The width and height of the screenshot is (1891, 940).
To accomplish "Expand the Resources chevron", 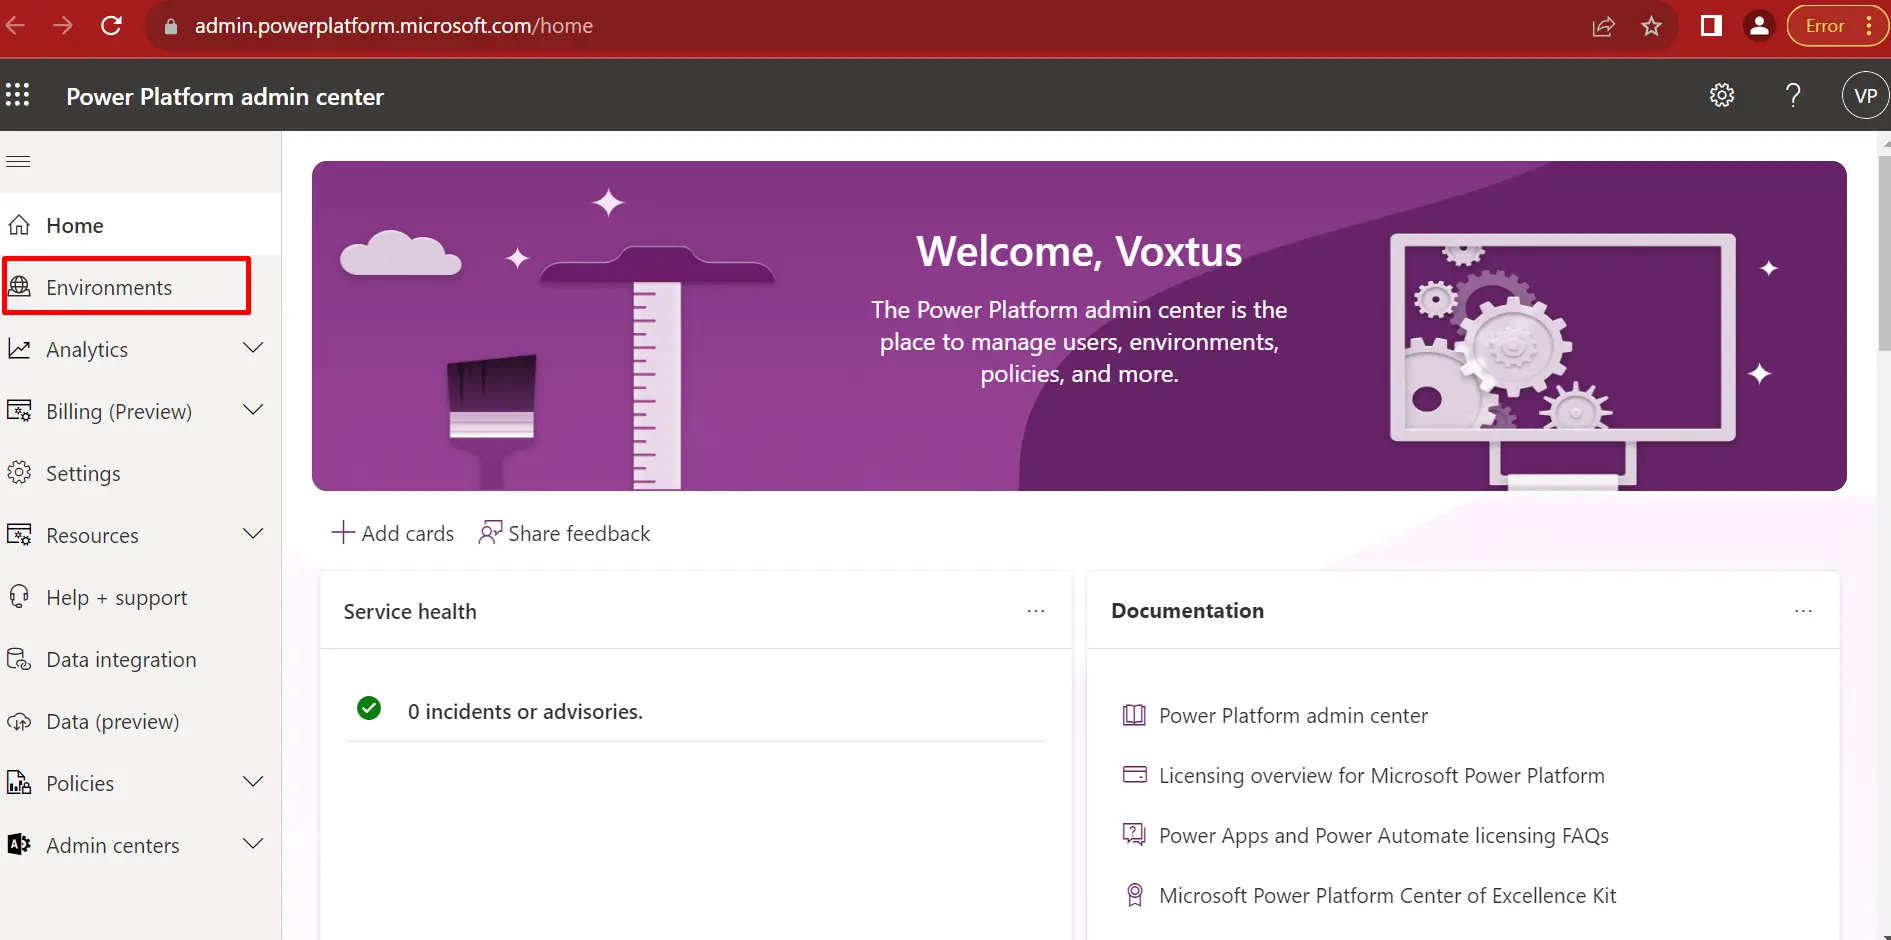I will click(253, 534).
